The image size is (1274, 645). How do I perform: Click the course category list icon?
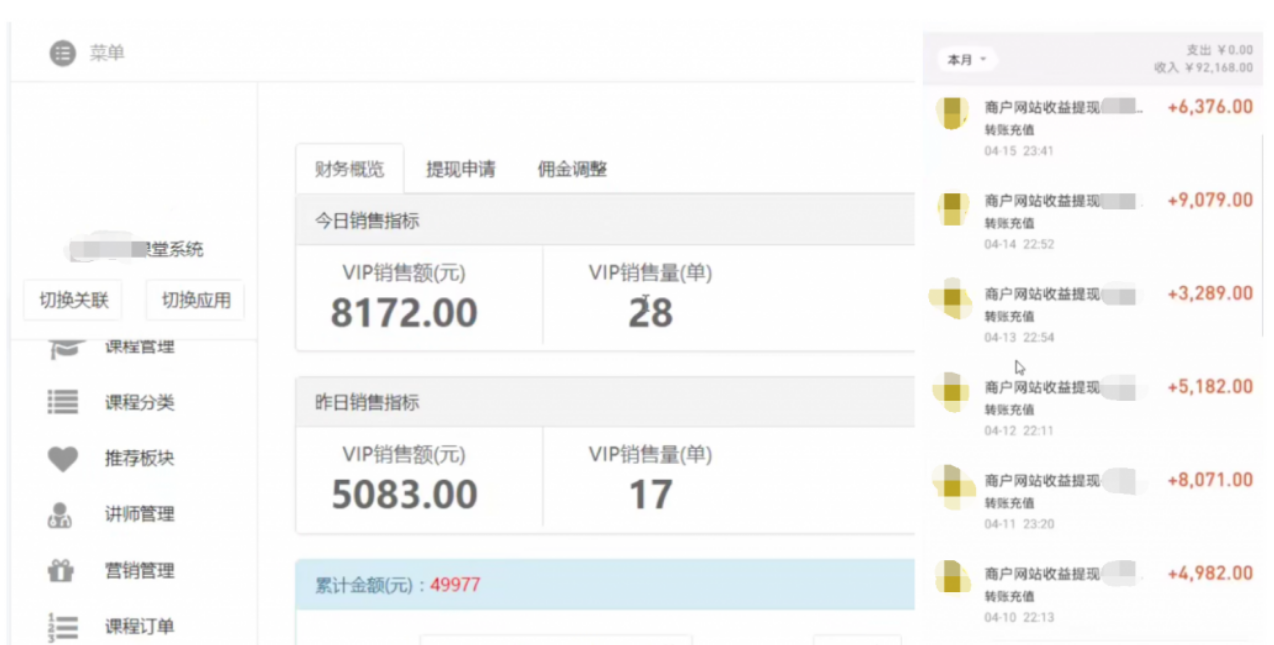tap(63, 402)
